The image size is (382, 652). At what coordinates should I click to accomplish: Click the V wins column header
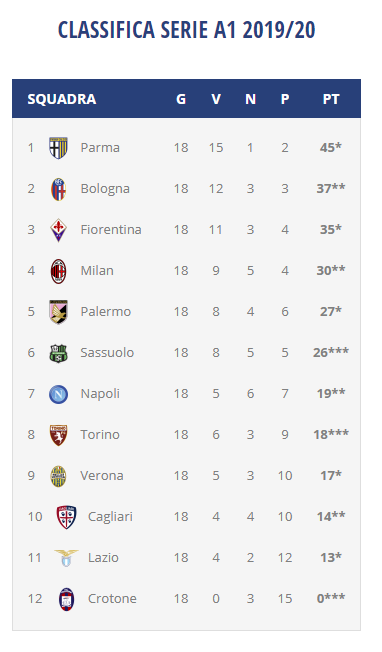[216, 99]
